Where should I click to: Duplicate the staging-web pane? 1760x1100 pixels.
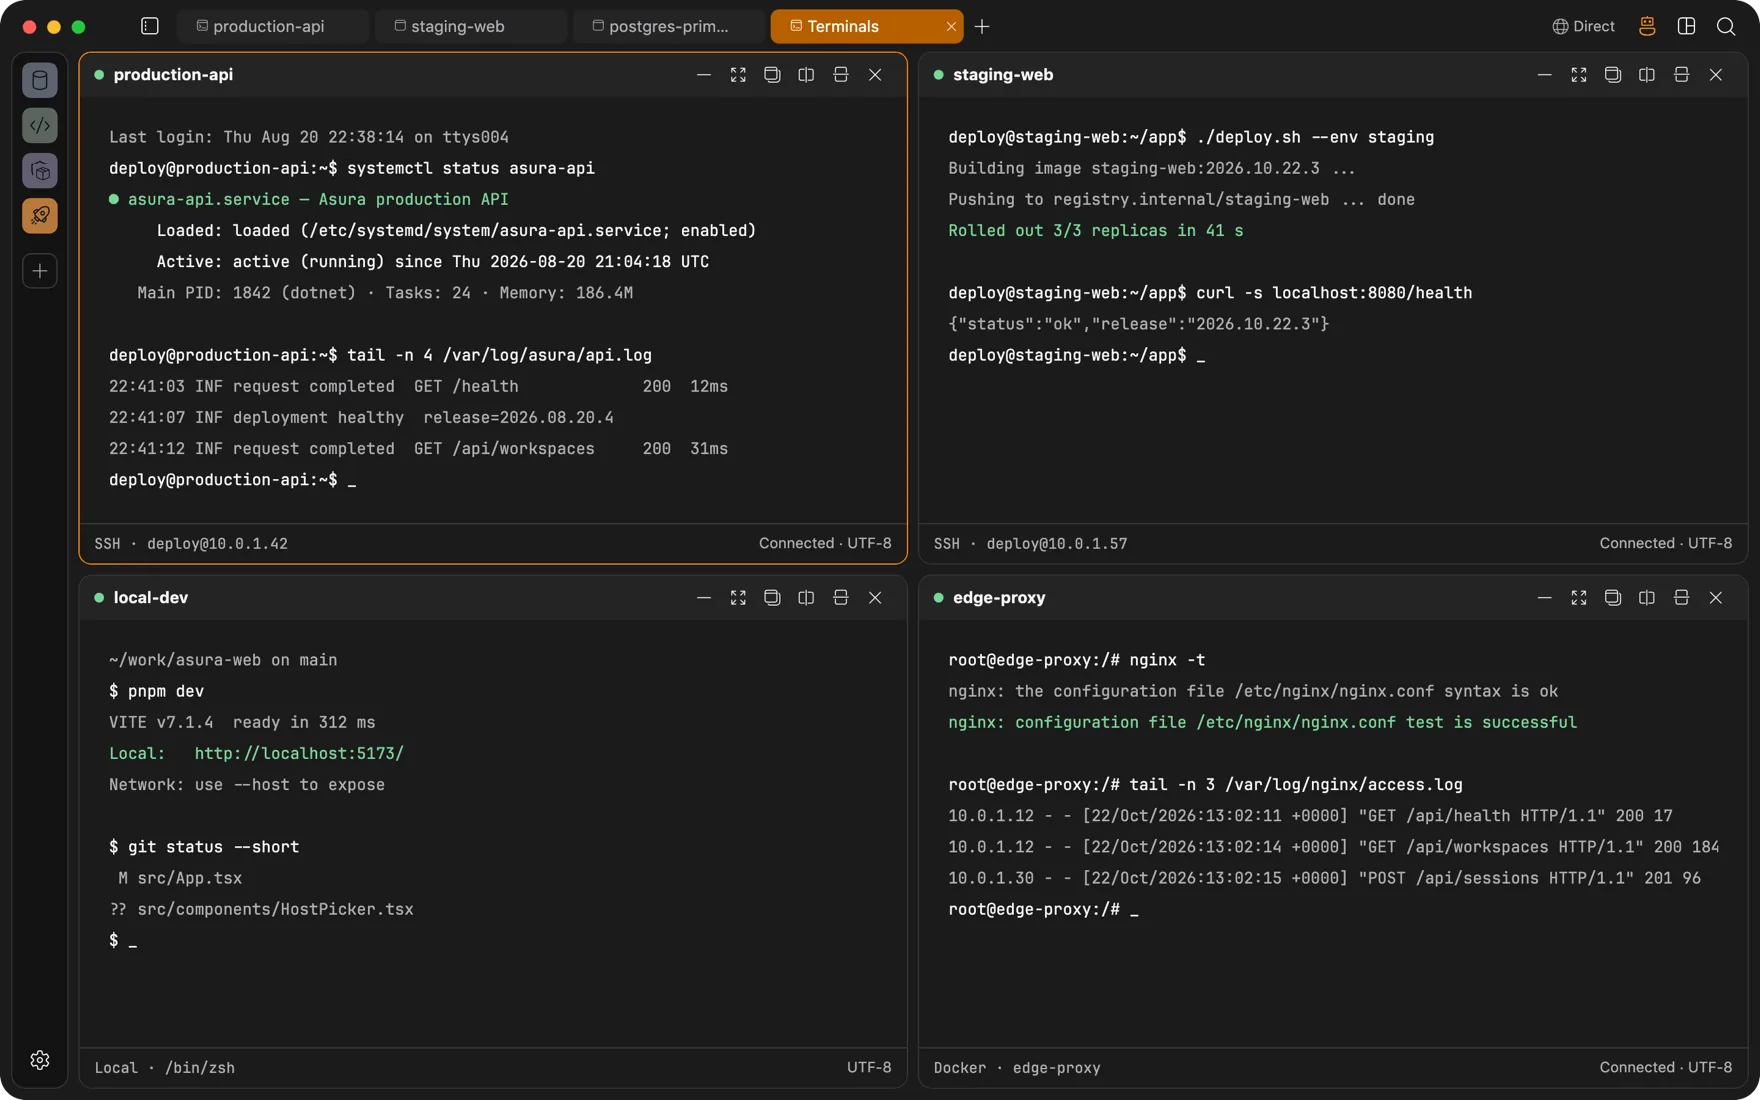[x=1613, y=75]
